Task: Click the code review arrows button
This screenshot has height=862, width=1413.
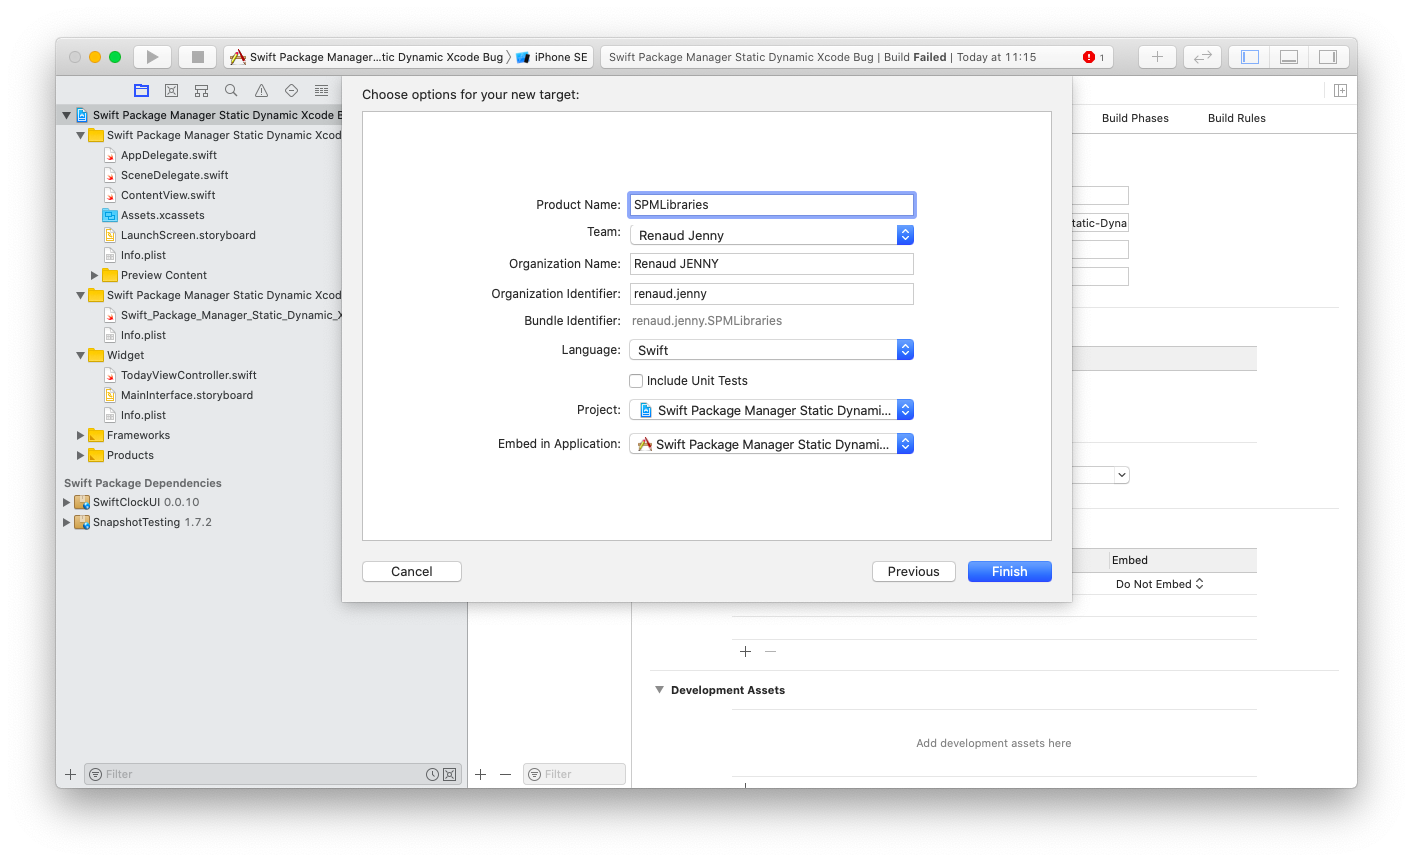Action: tap(1202, 57)
